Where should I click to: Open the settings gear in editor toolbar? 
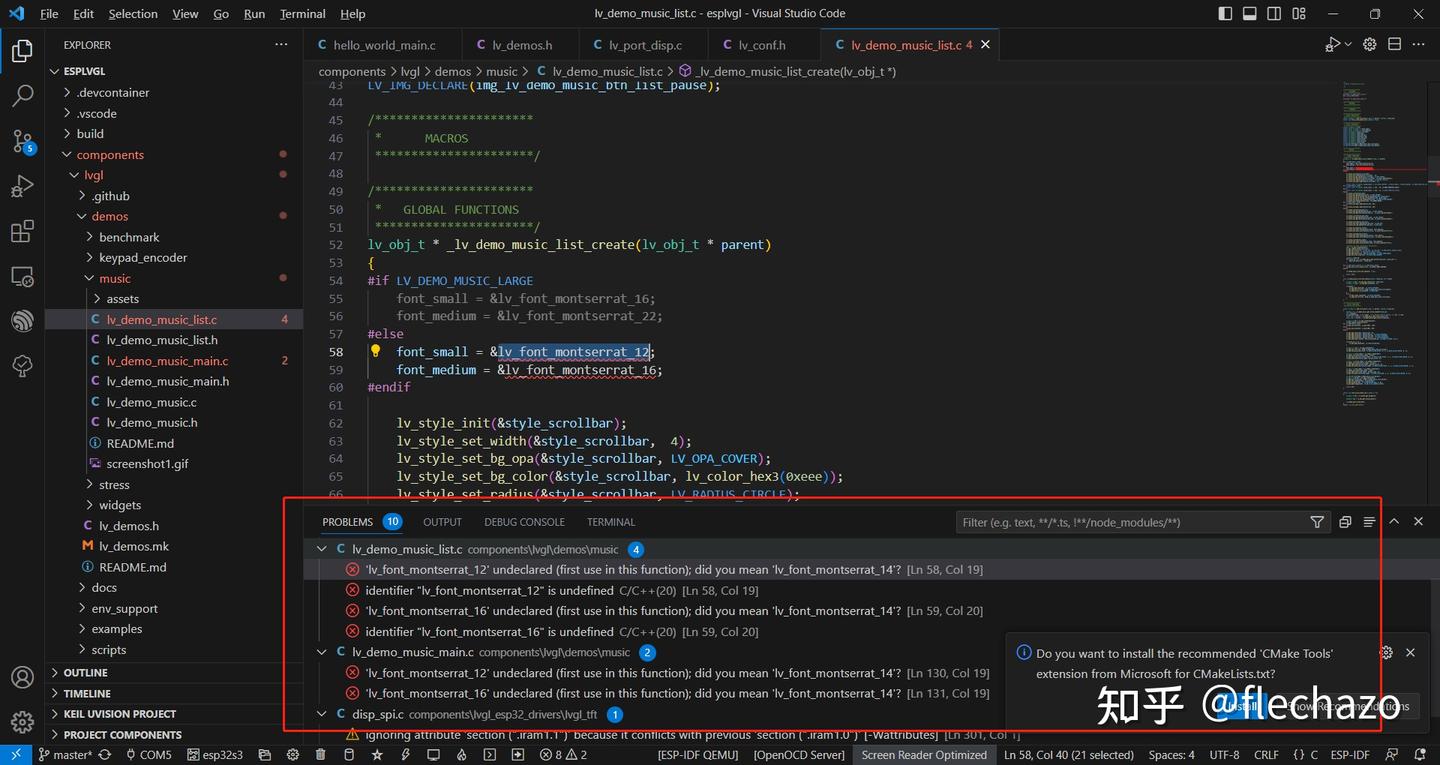coord(1370,44)
